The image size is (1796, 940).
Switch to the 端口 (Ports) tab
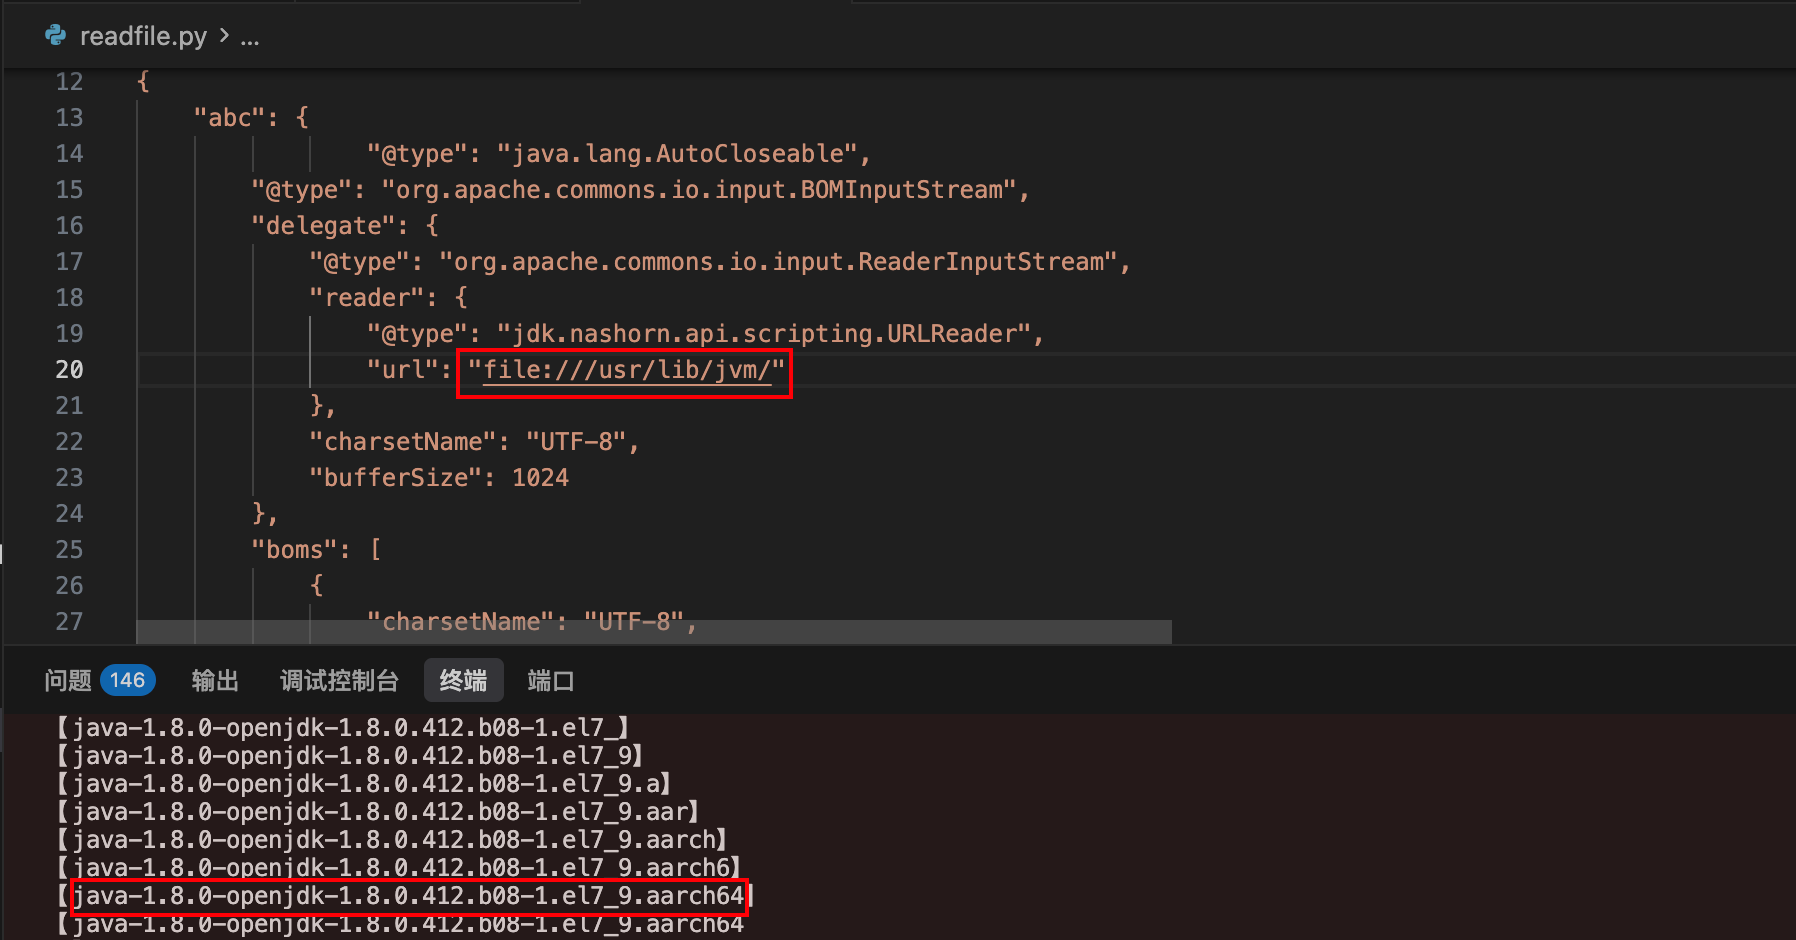tap(551, 681)
